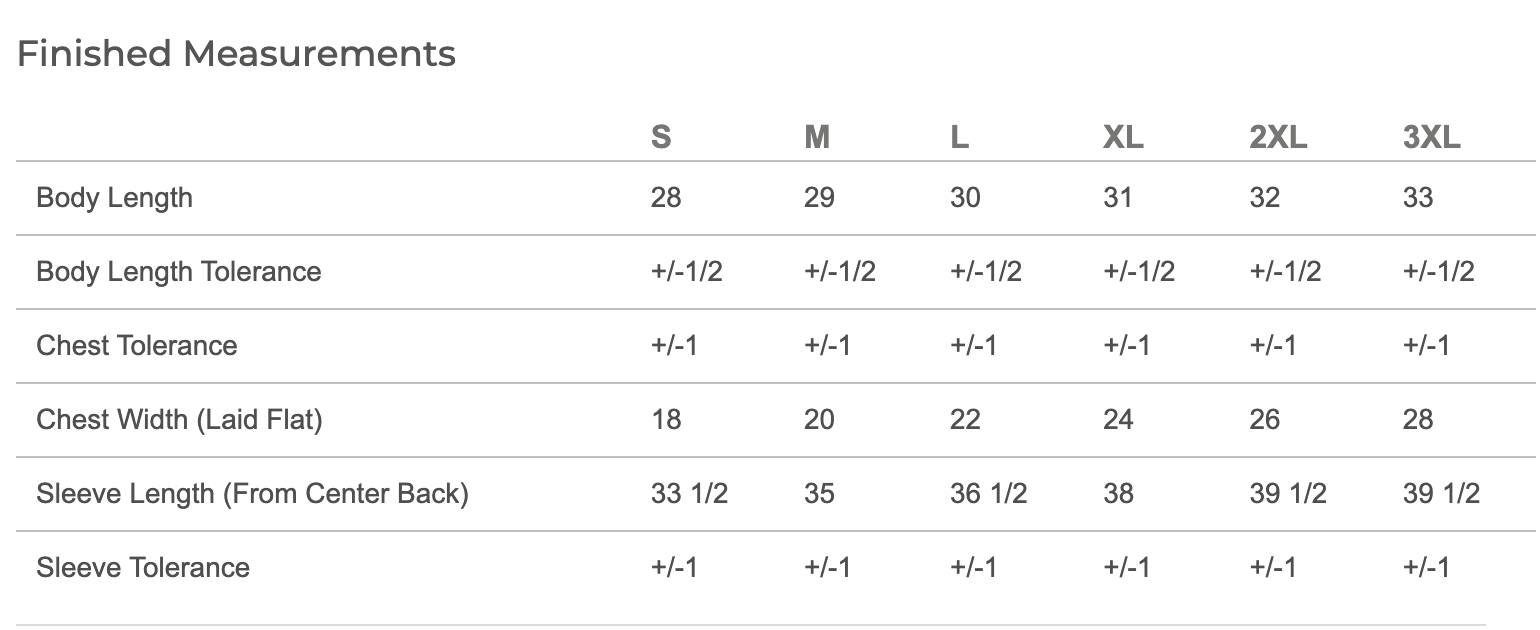
Task: Select the 2XL size column header
Action: 1278,137
